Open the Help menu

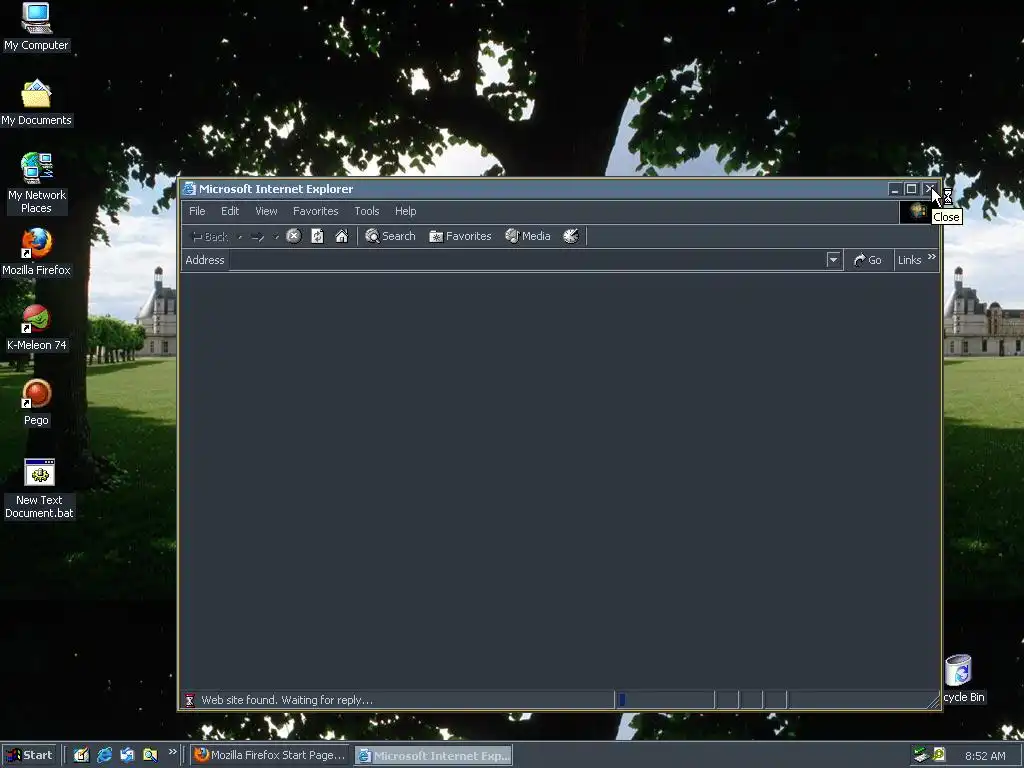[x=406, y=211]
